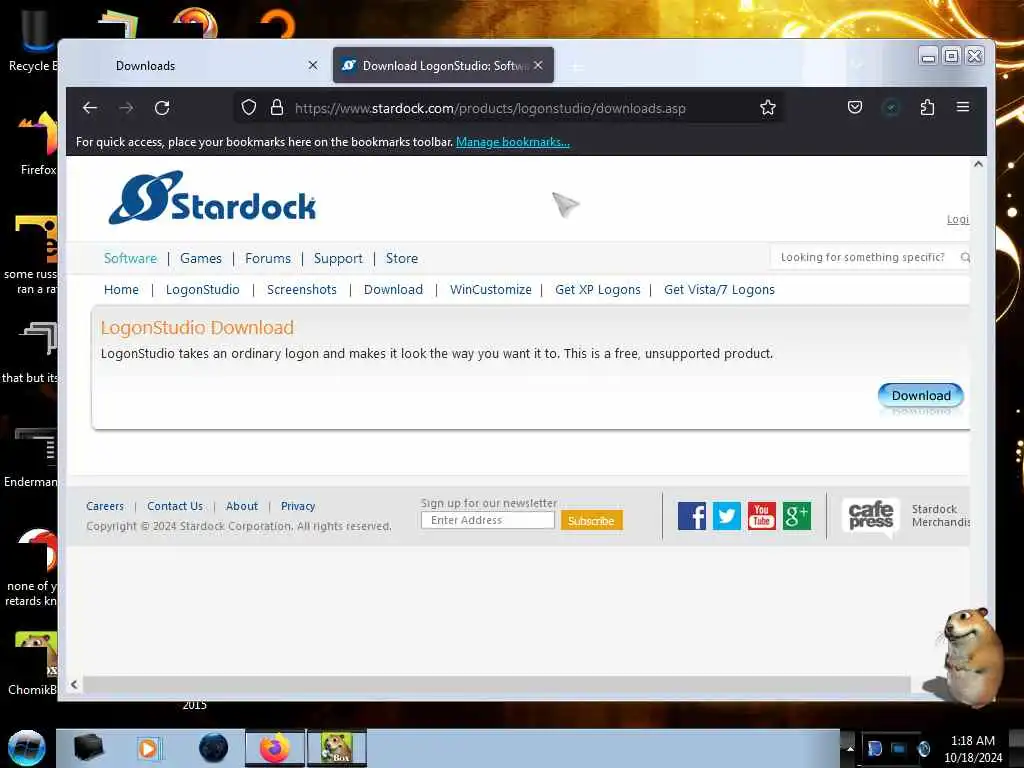Screen dimensions: 1024x768
Task: Open the Games site menu
Action: pos(200,258)
